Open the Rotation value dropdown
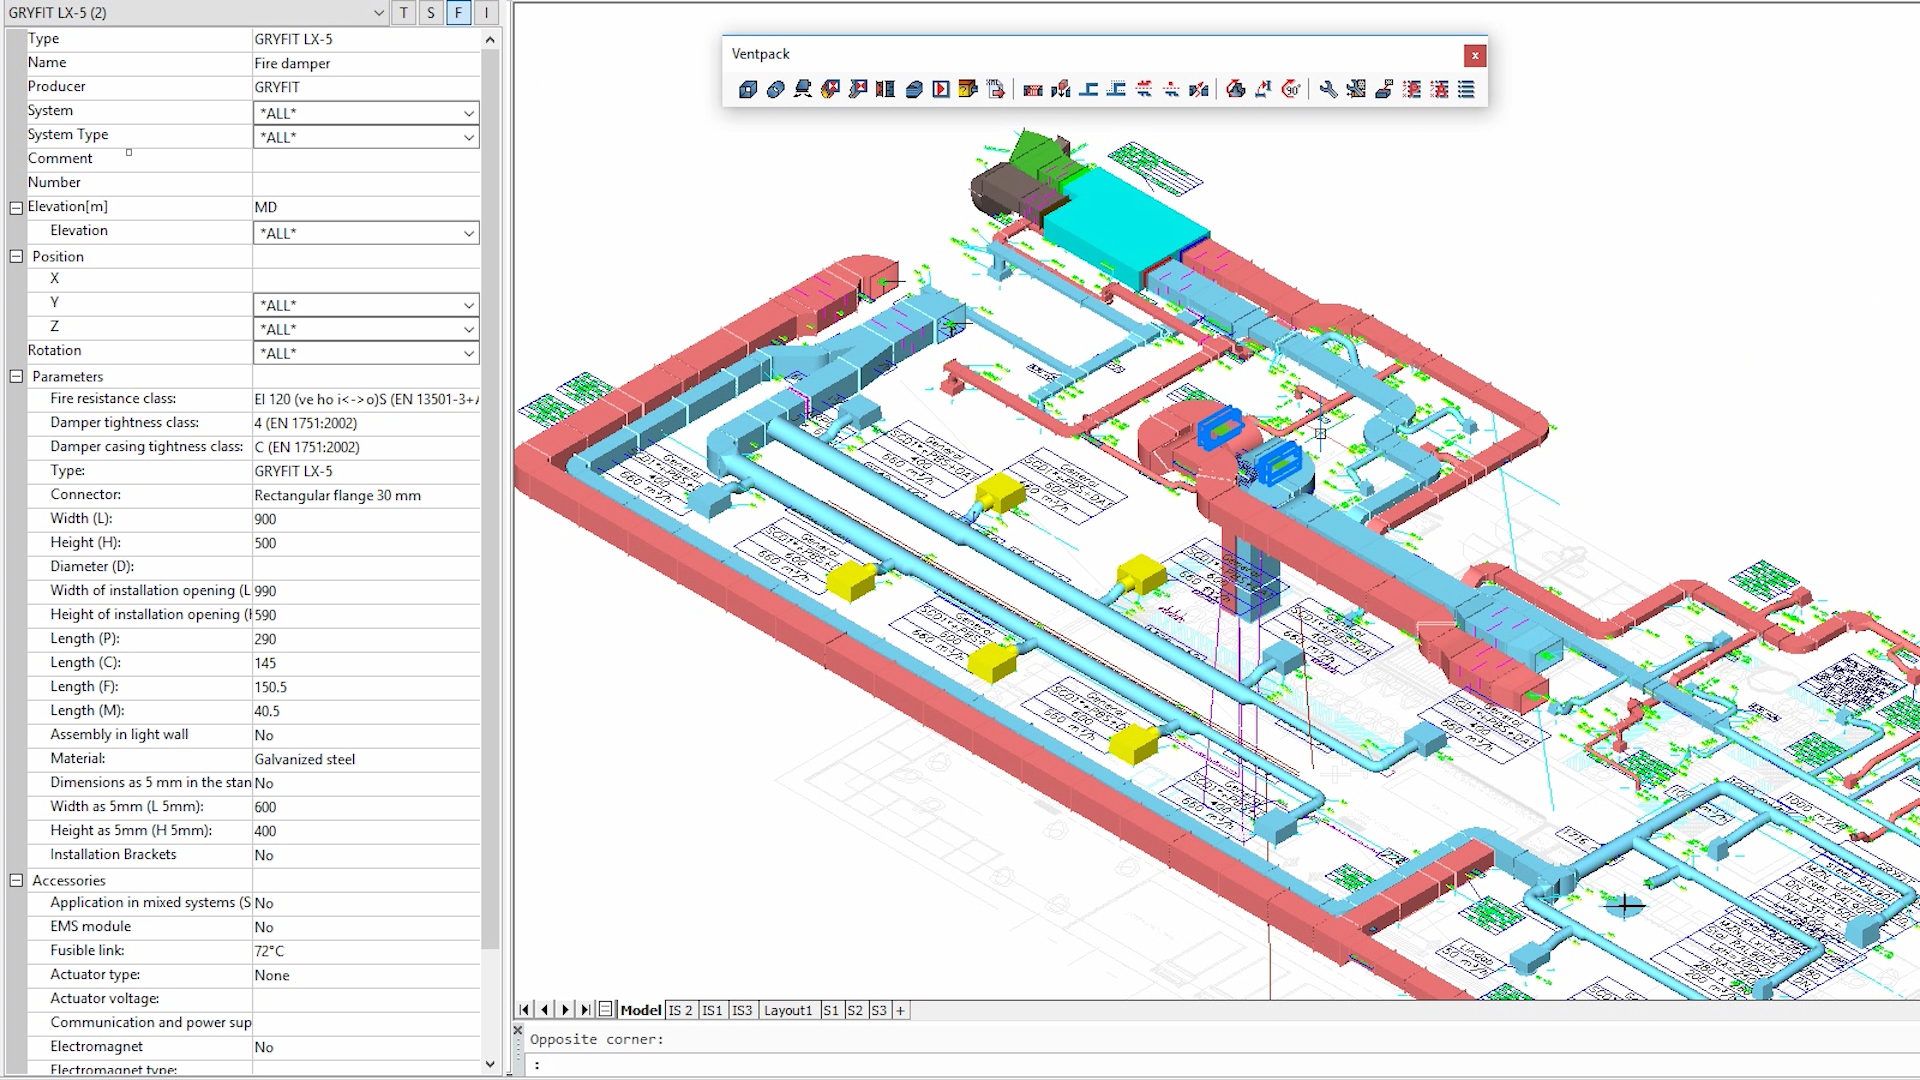This screenshot has width=1920, height=1080. coord(468,353)
